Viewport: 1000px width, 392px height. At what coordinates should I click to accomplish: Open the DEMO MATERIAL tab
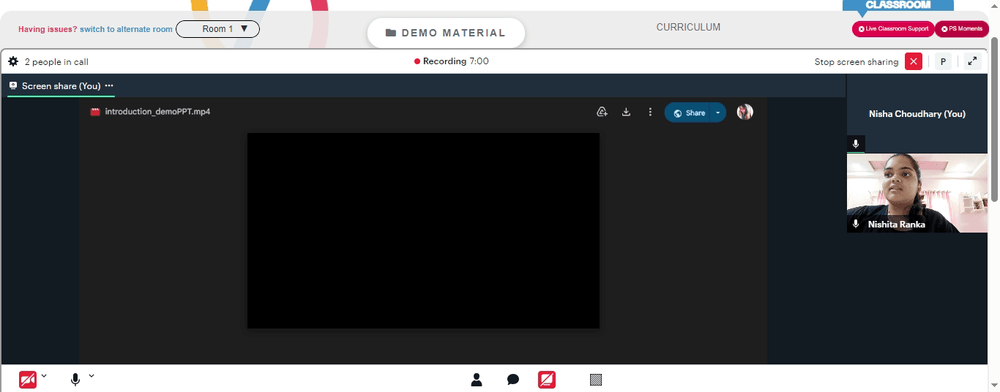click(446, 33)
